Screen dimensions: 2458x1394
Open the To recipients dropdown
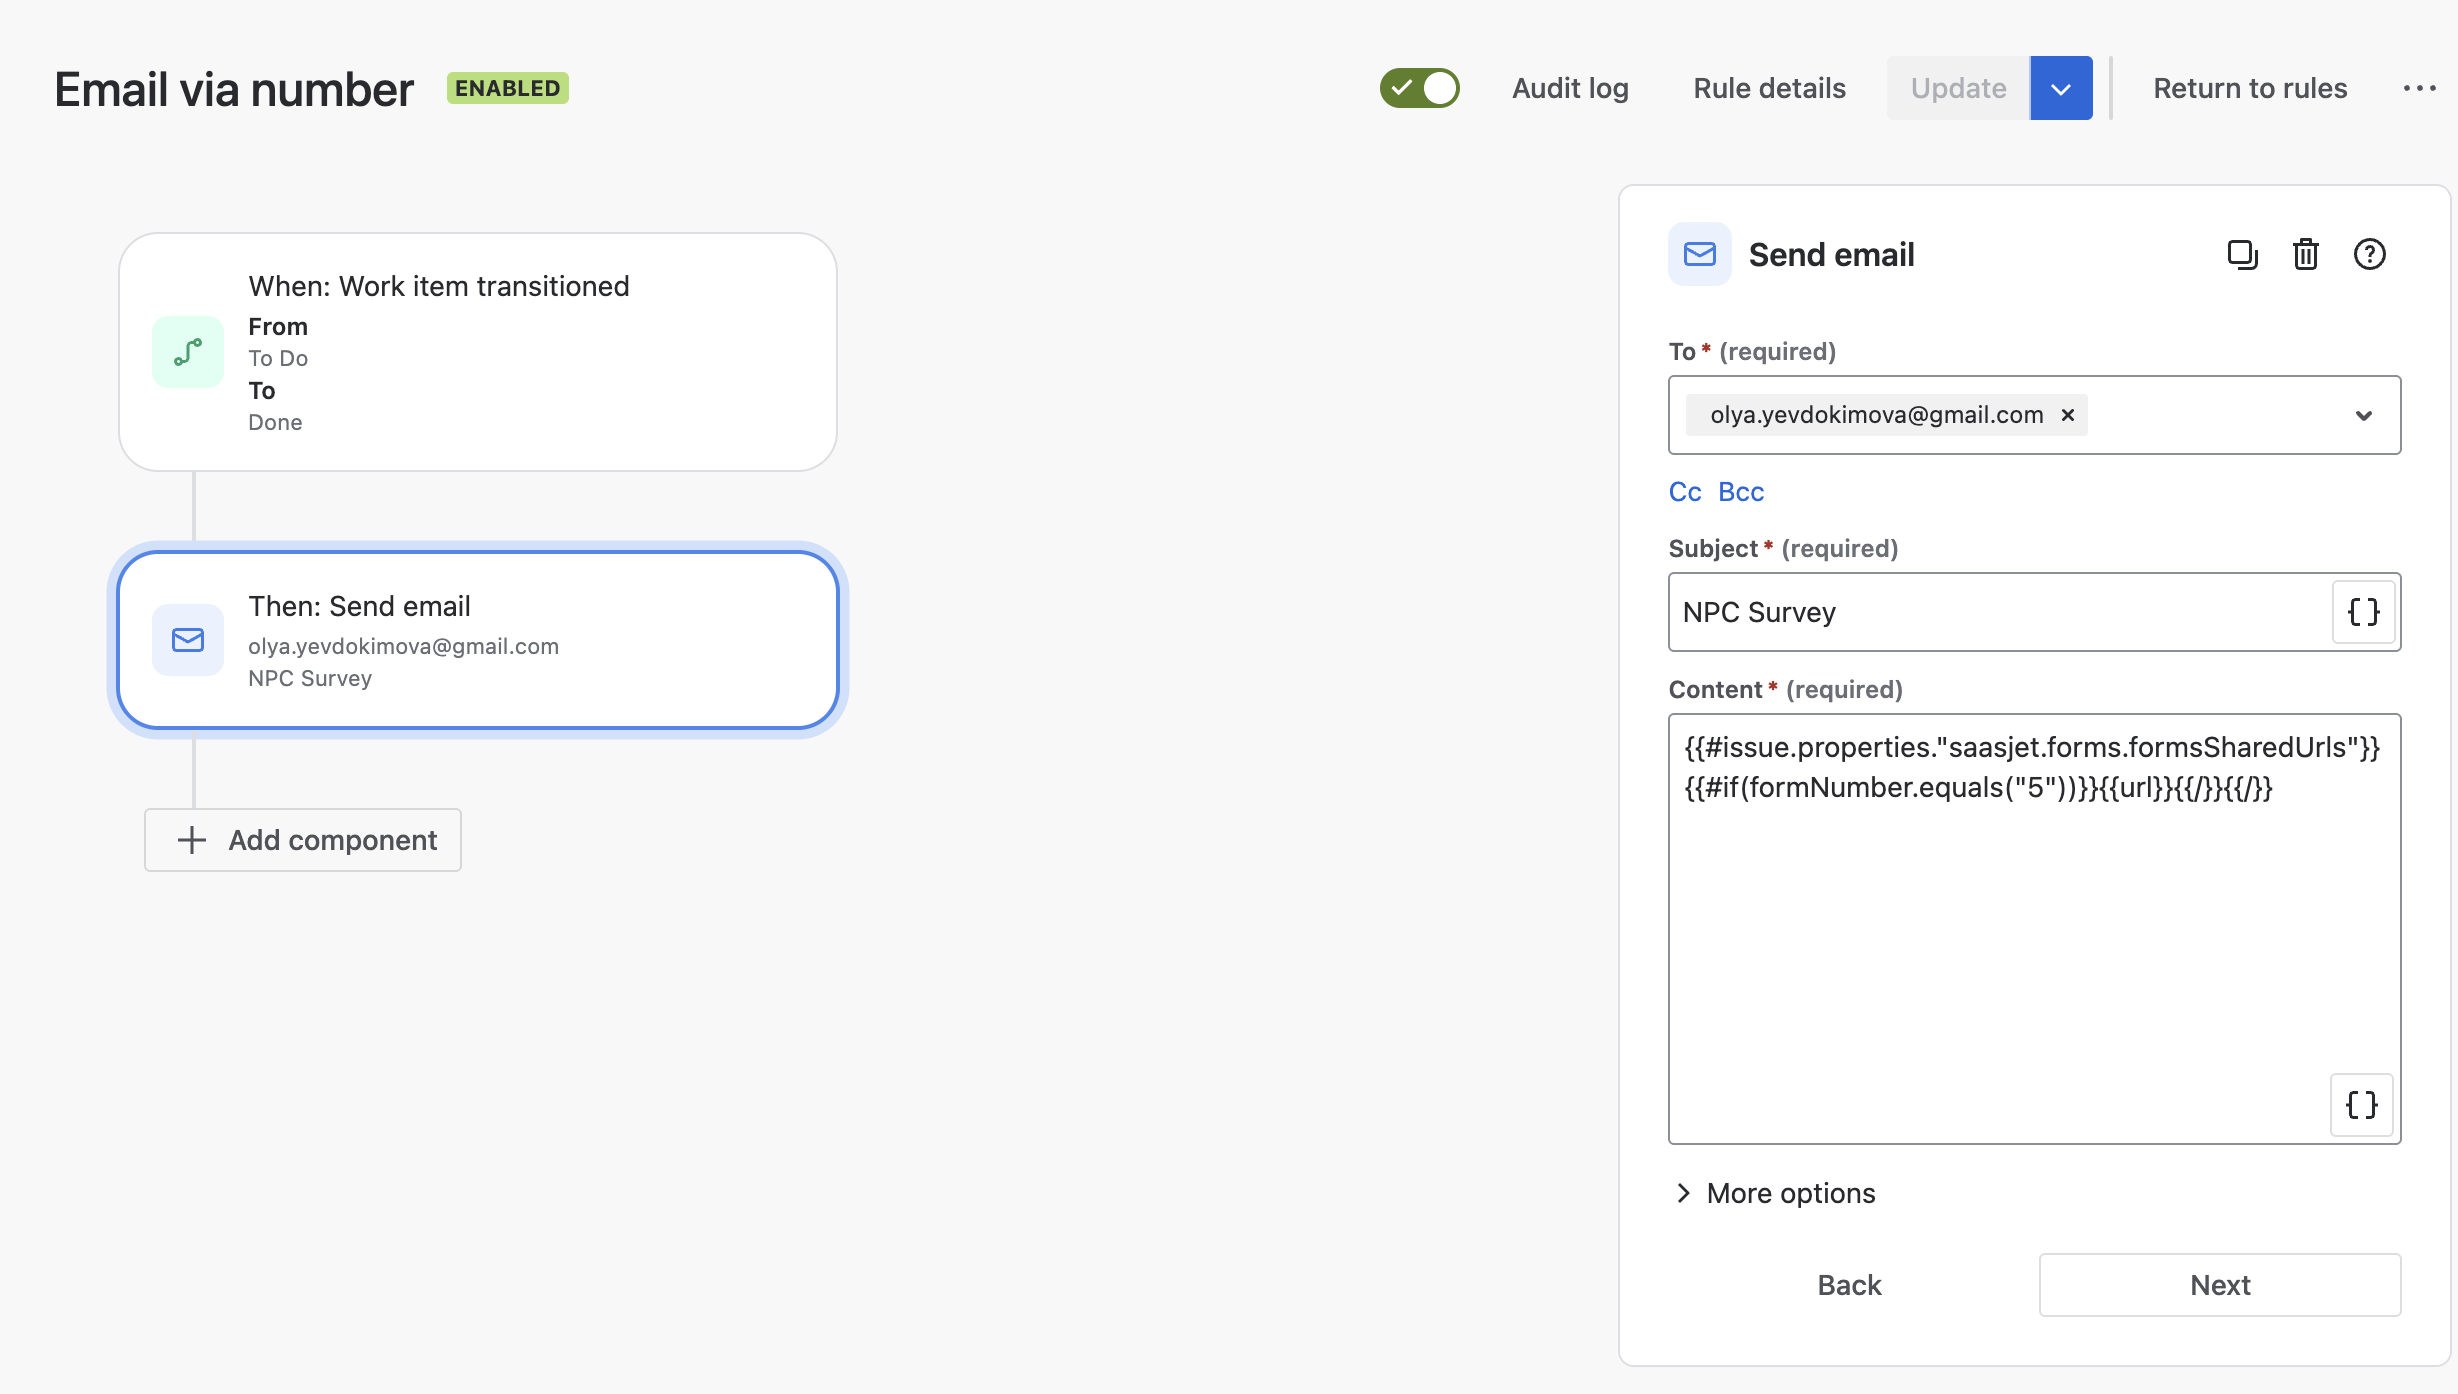point(2363,415)
